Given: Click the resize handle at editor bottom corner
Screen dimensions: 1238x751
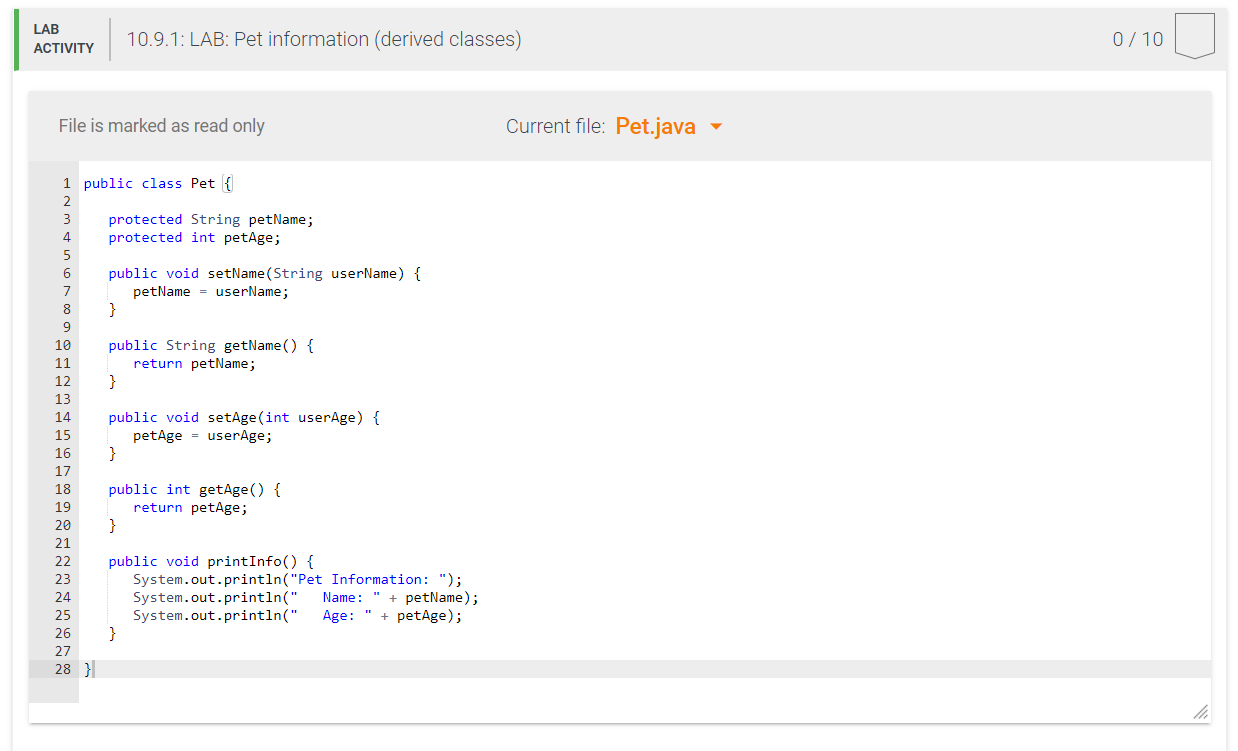Looking at the screenshot, I should click(1199, 712).
